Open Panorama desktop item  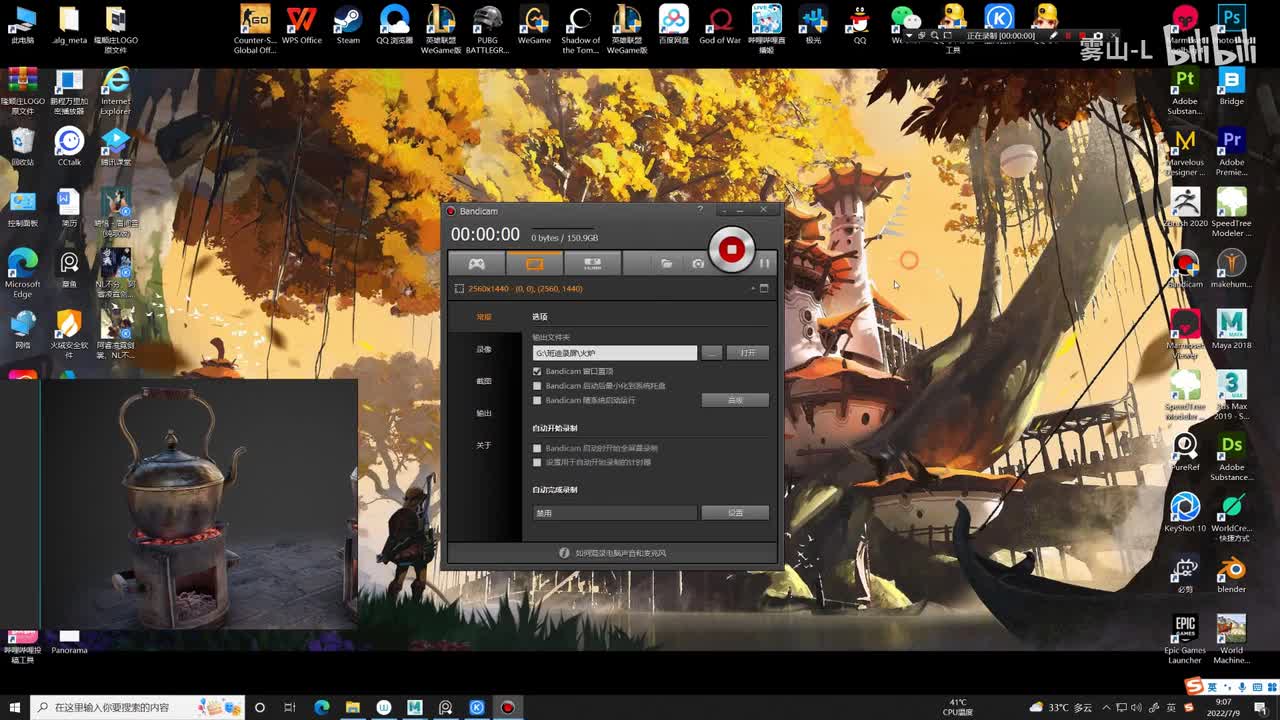[x=69, y=642]
